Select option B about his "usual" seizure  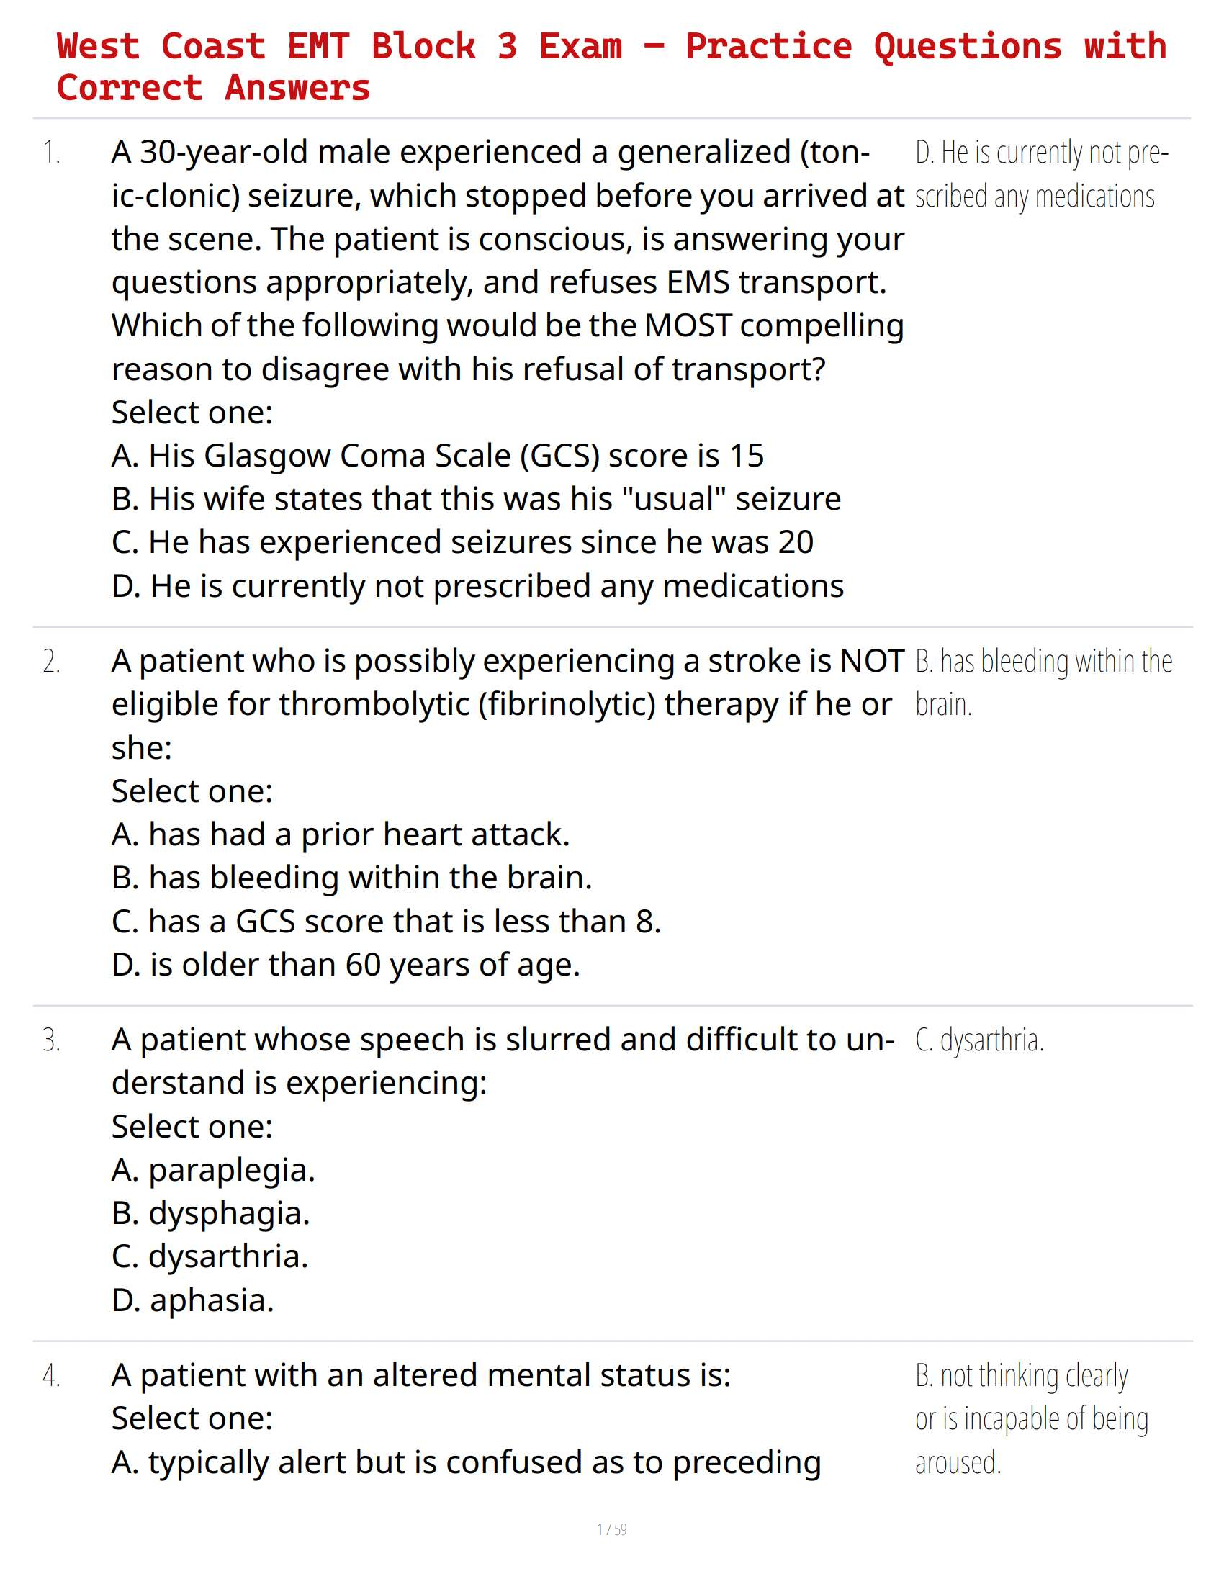tap(476, 499)
